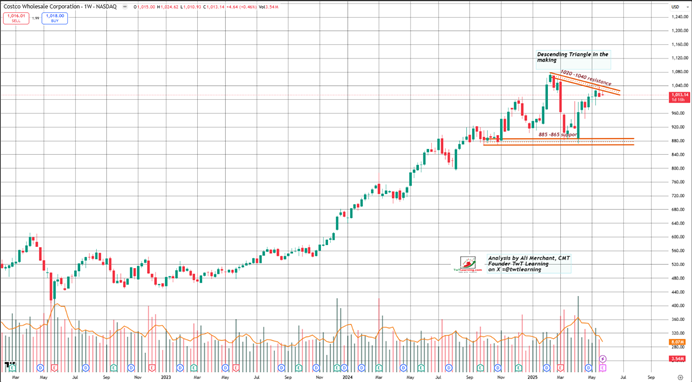The image size is (692, 382).
Task: Click the TradingView logo in chart corner
Action: [8, 364]
